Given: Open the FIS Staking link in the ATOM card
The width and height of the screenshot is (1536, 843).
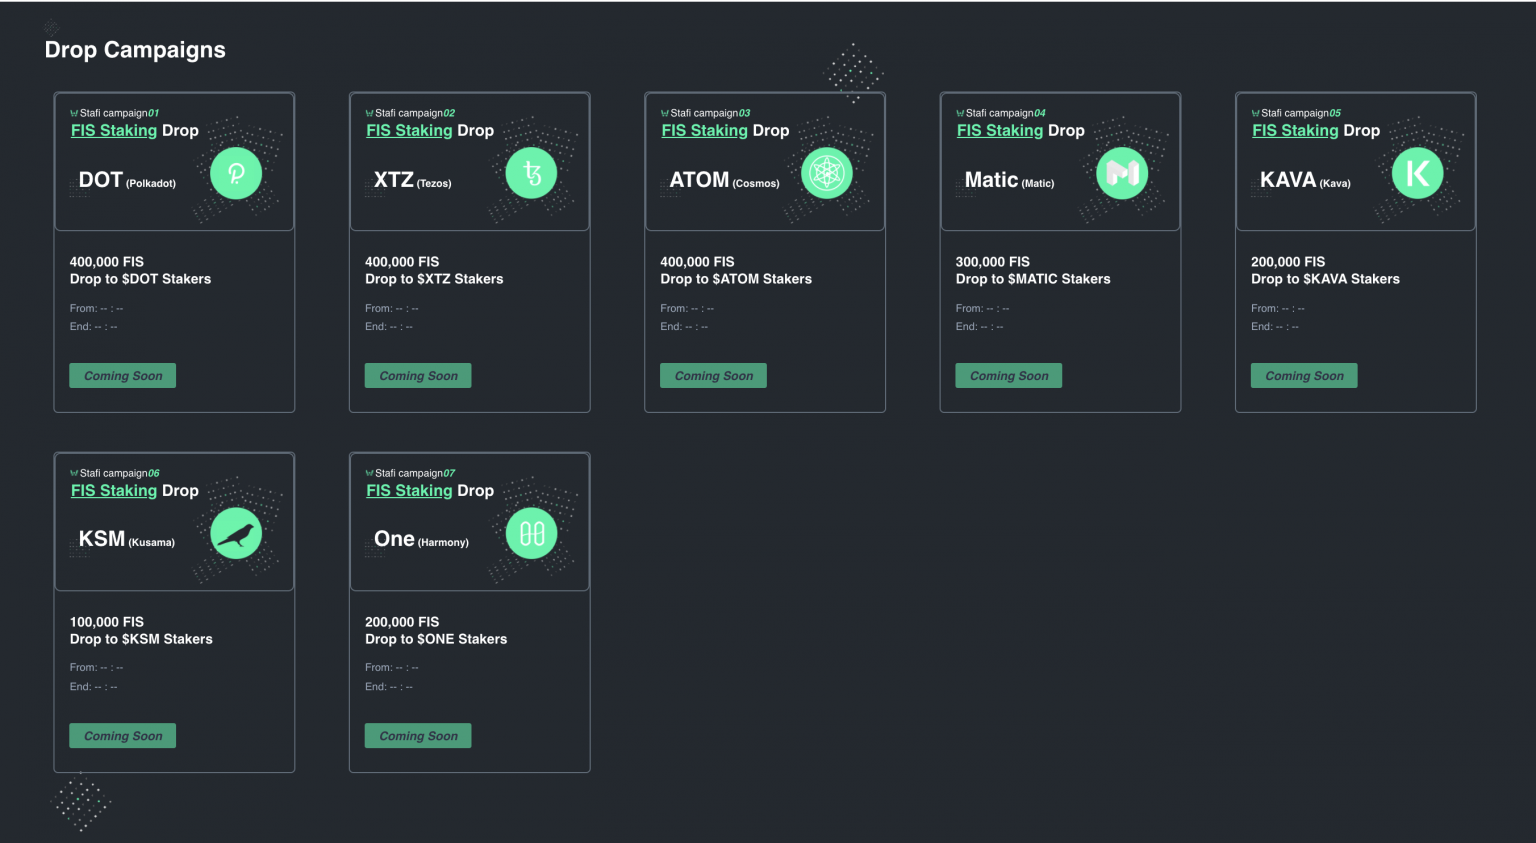Looking at the screenshot, I should (704, 130).
